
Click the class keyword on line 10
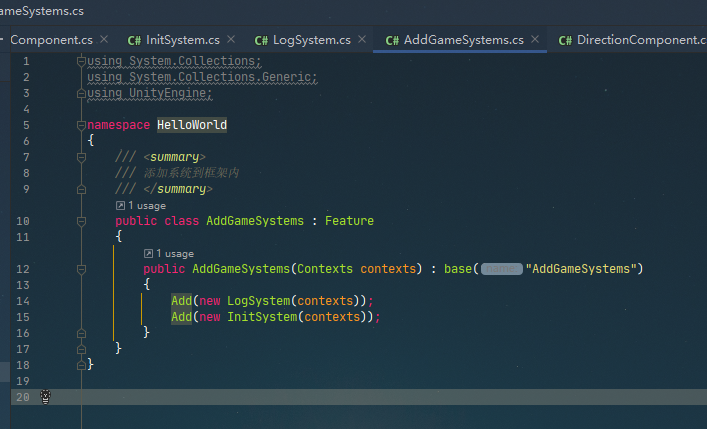click(182, 221)
